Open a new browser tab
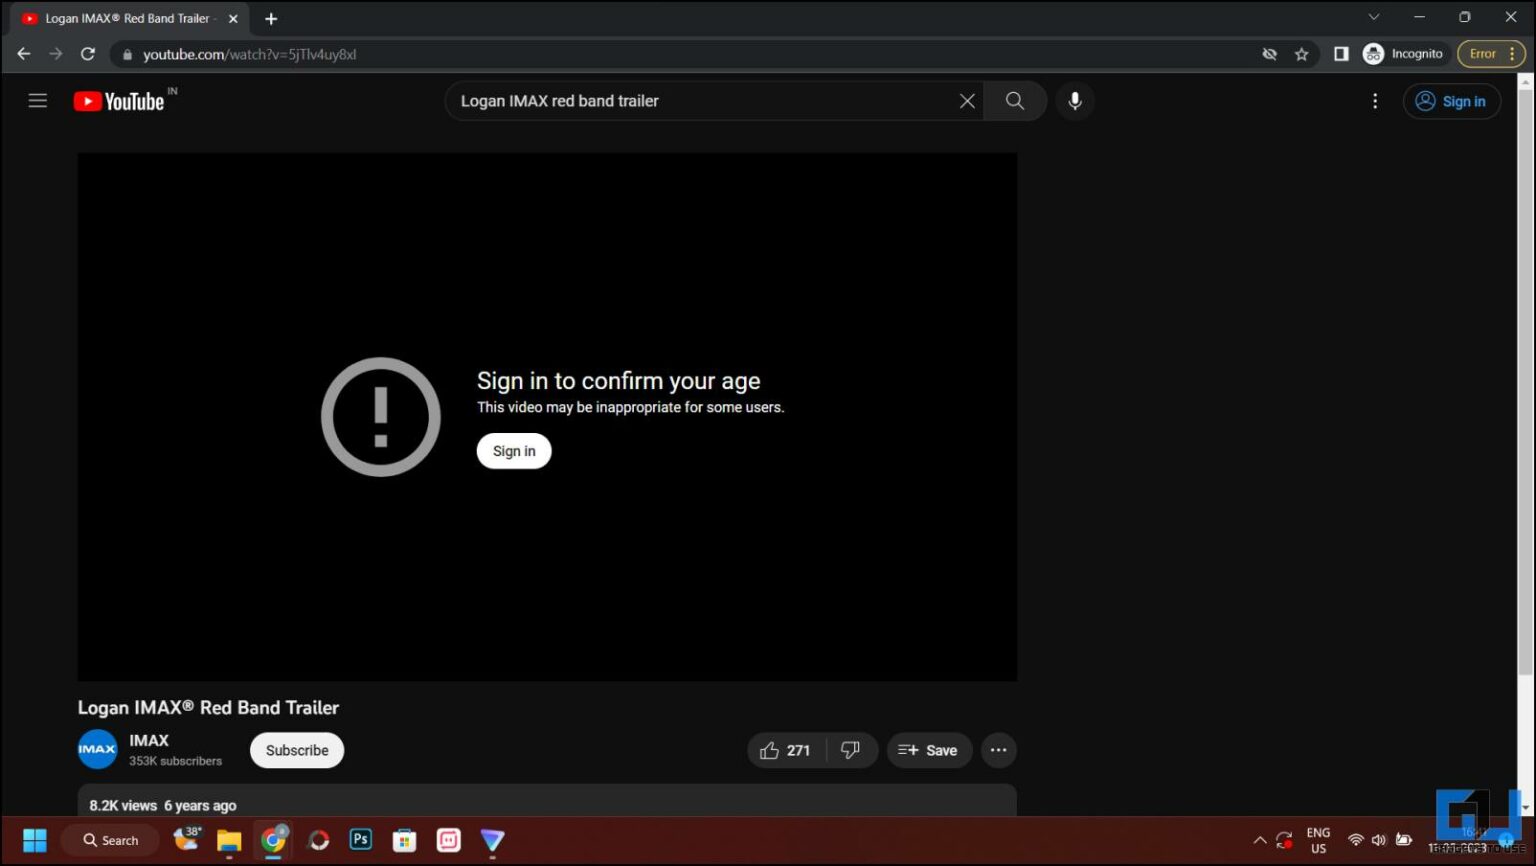This screenshot has height=866, width=1536. coord(271,19)
